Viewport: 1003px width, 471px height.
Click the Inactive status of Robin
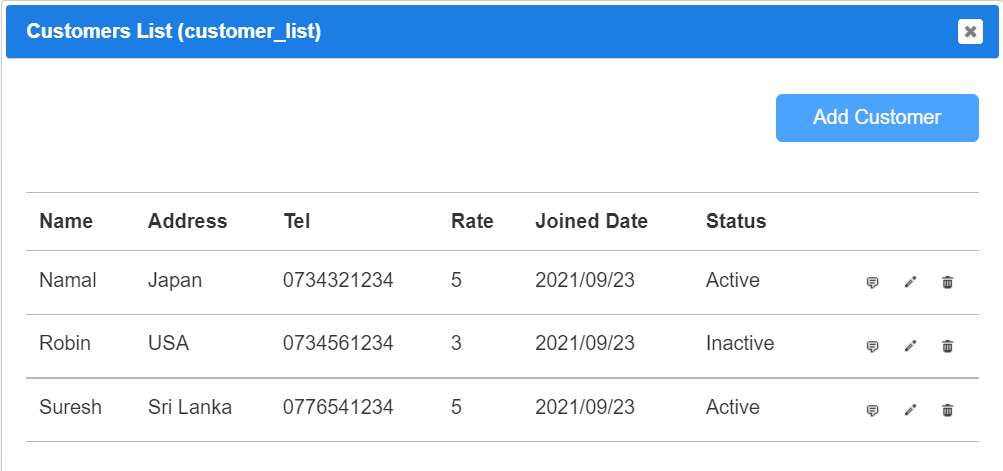click(739, 344)
